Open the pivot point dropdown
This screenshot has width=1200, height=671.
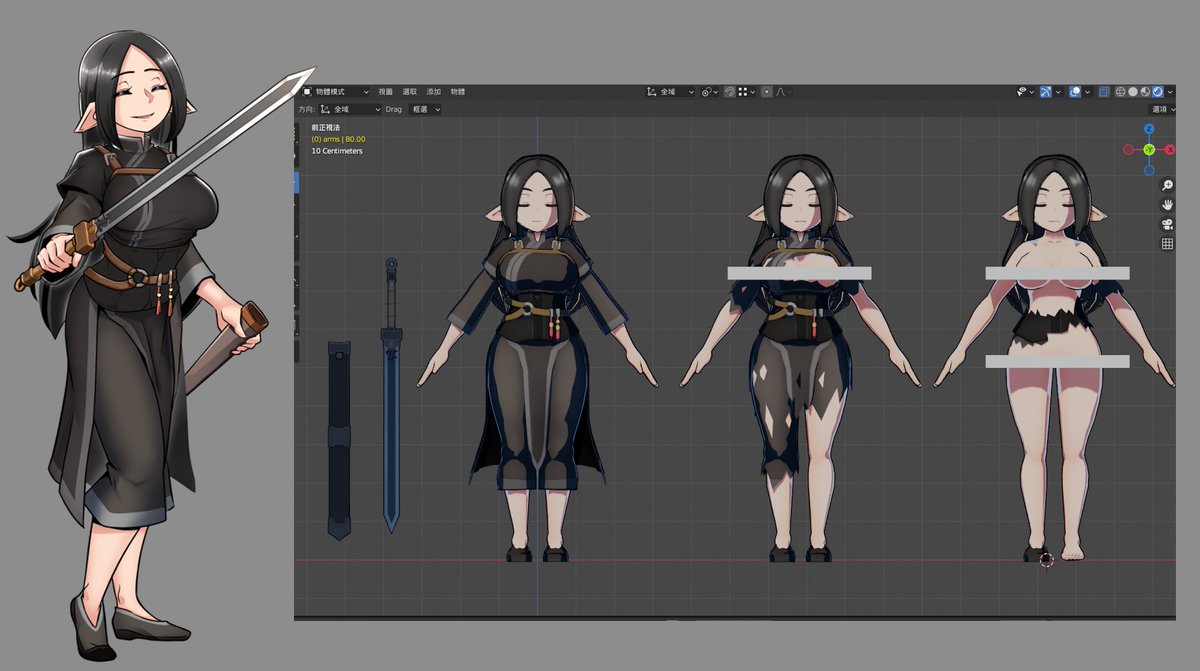(710, 92)
